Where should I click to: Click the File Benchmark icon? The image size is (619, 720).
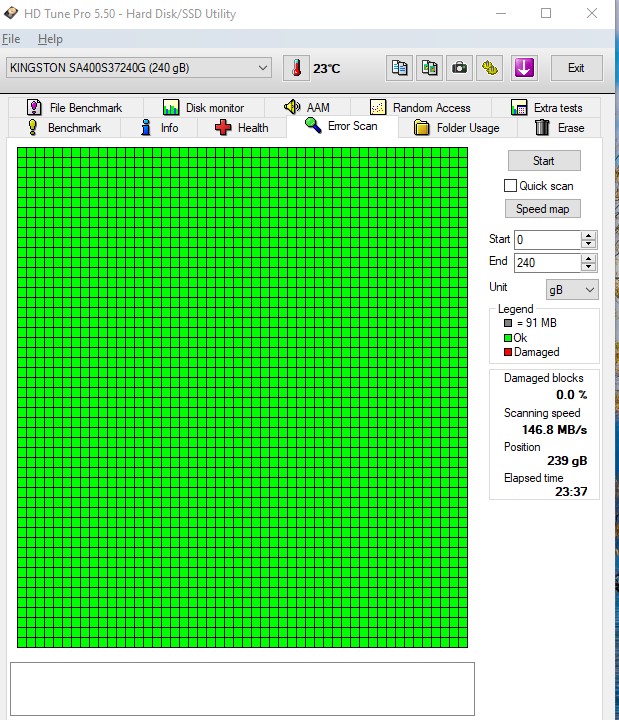pyautogui.click(x=34, y=107)
